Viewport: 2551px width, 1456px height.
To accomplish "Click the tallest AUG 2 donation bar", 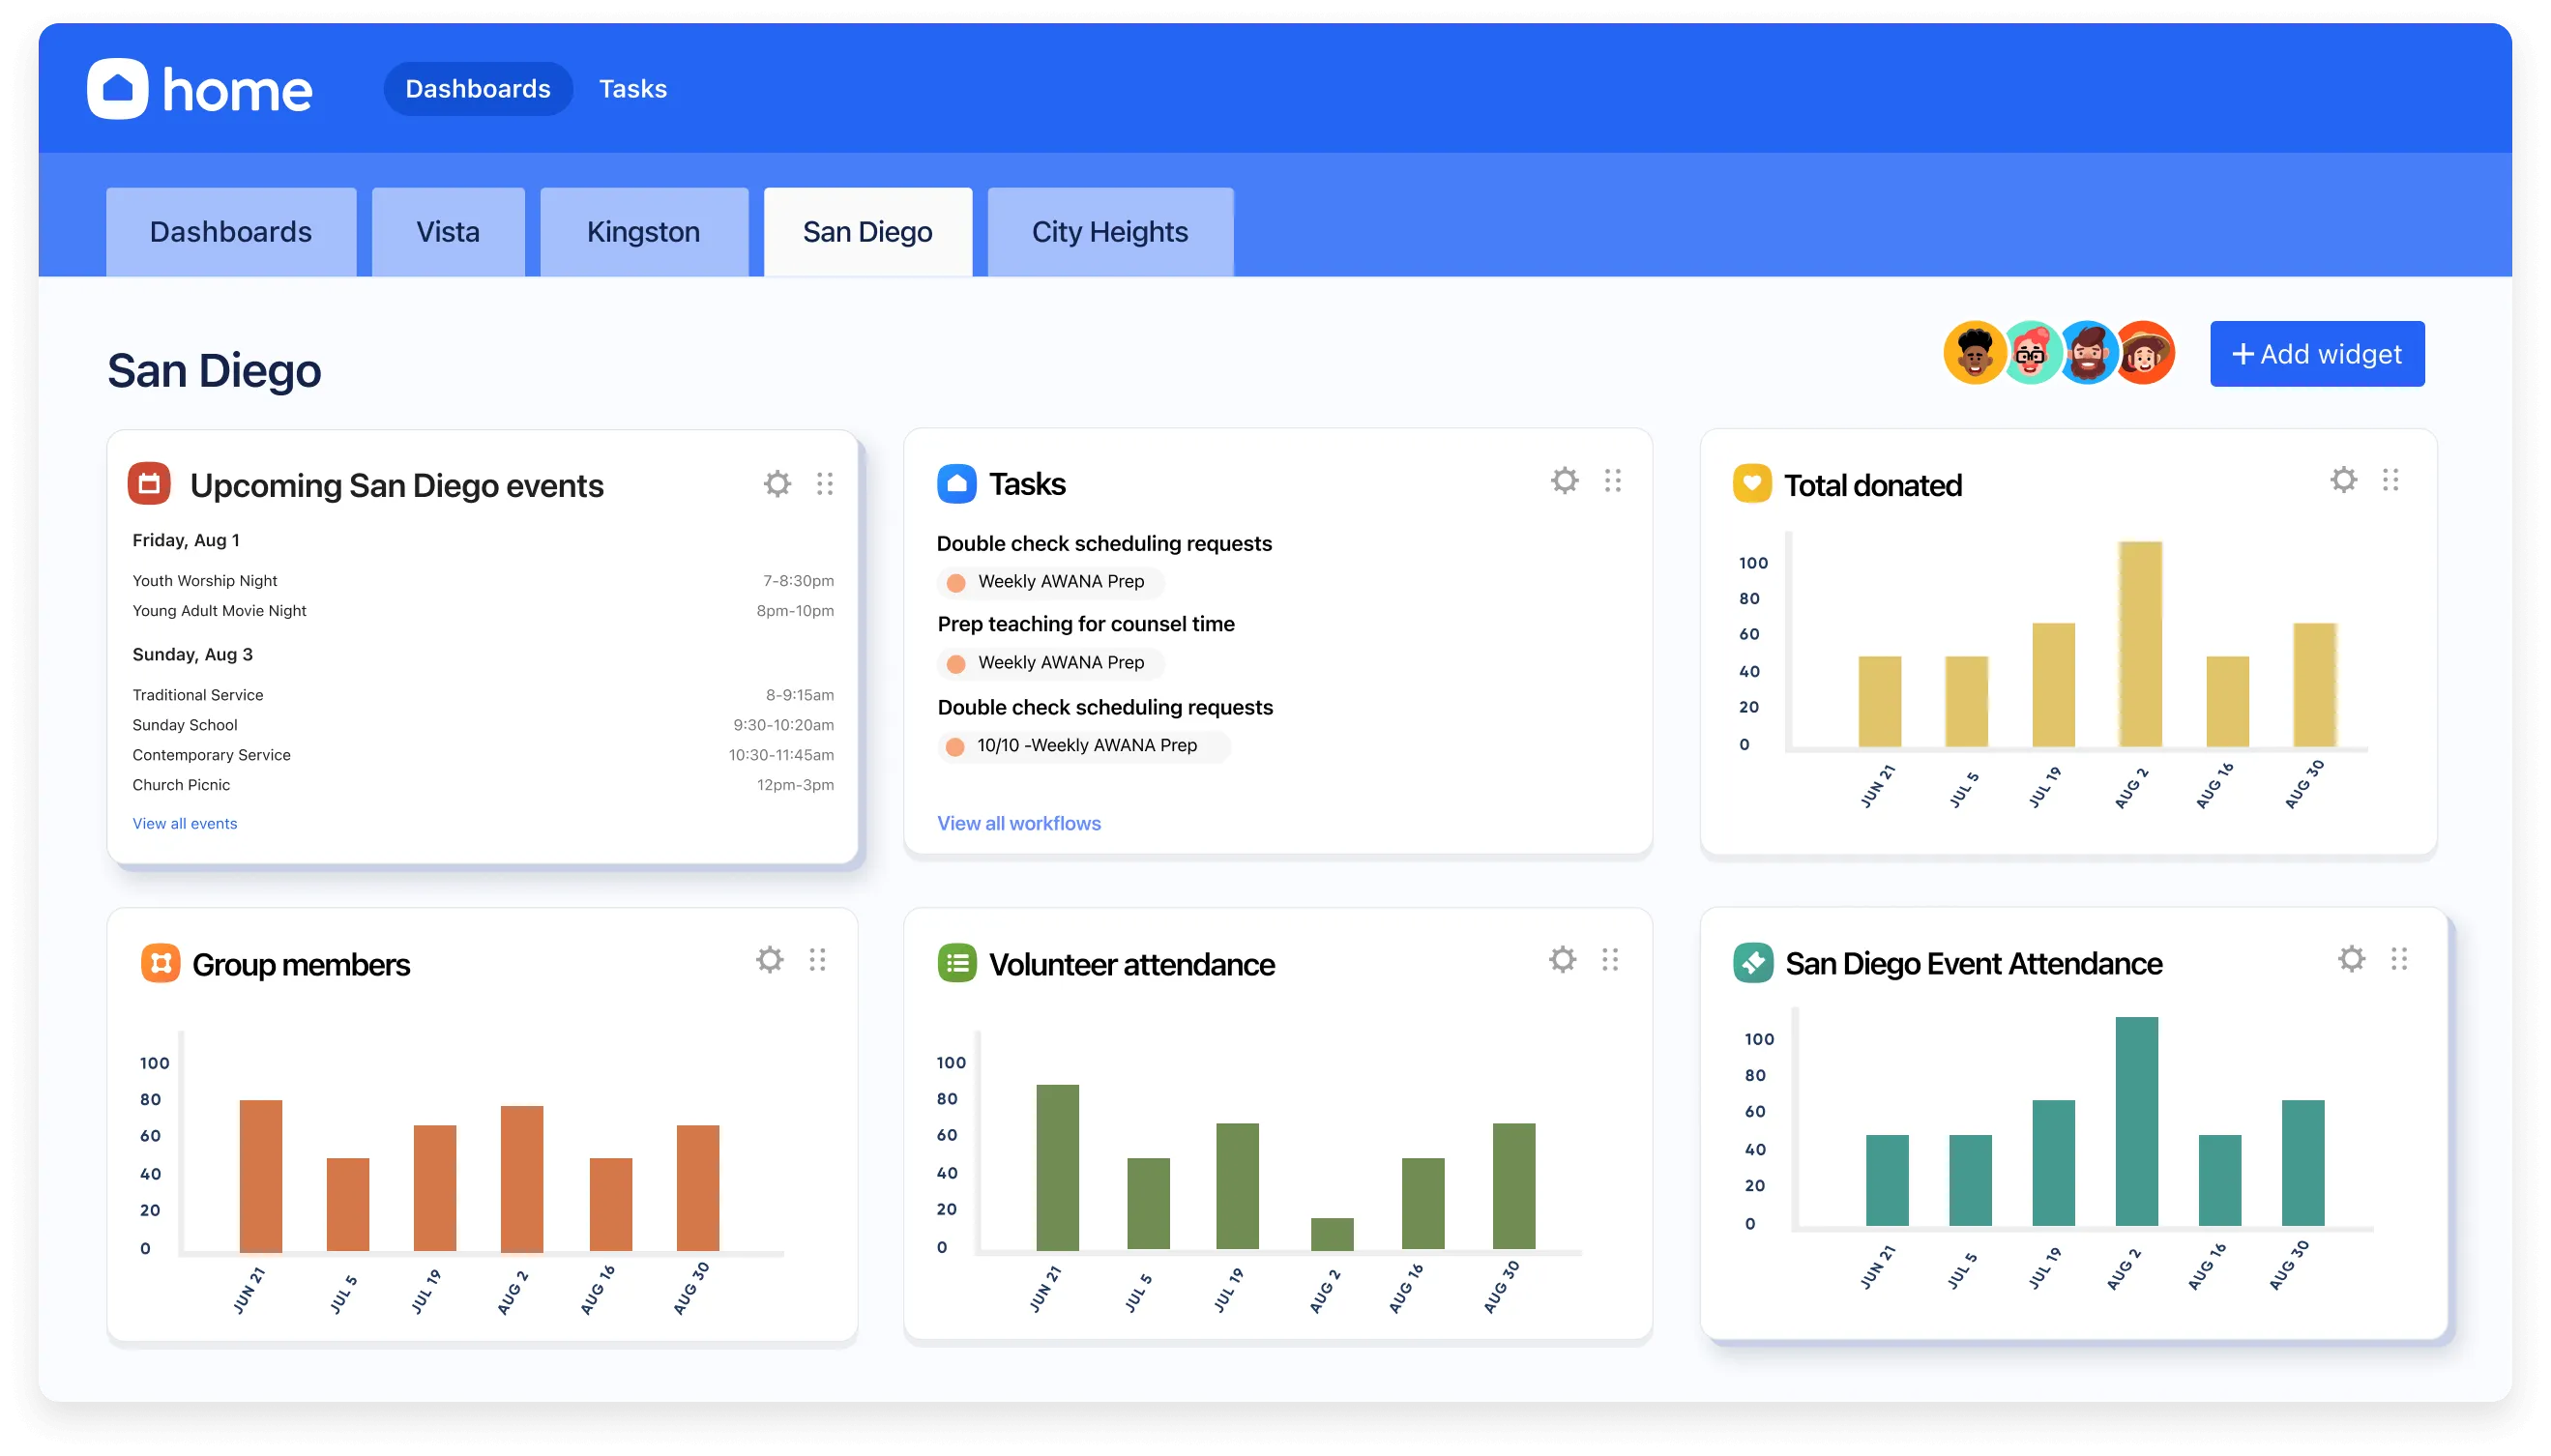I will [2139, 644].
